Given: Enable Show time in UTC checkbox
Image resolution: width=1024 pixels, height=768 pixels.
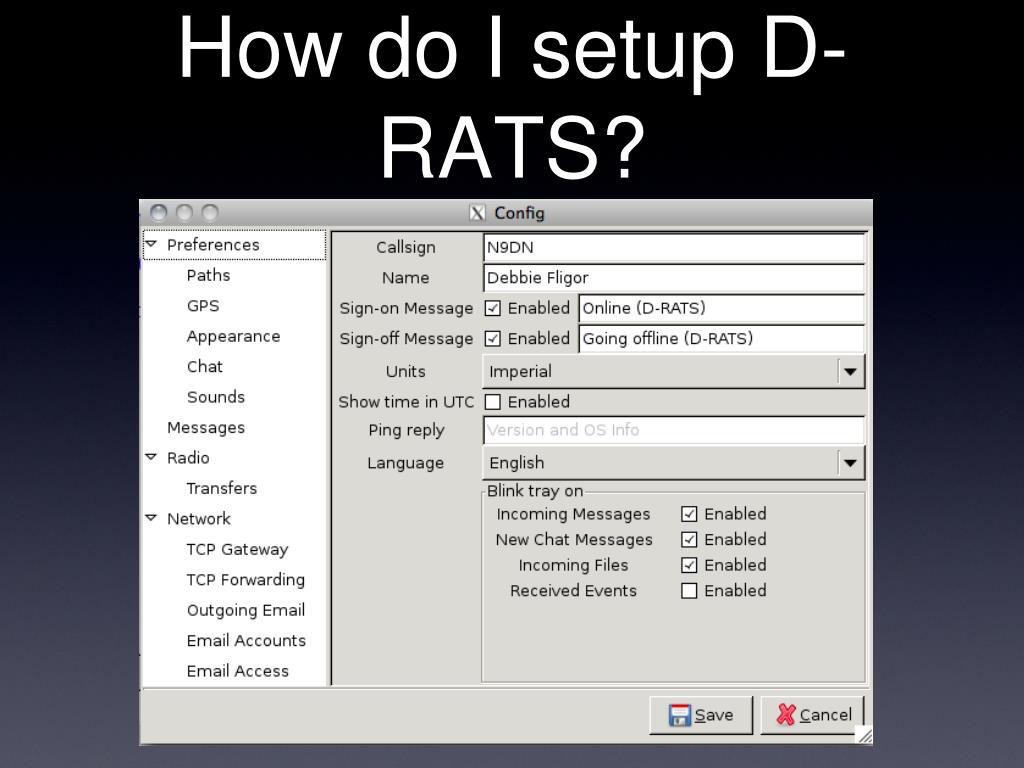Looking at the screenshot, I should coord(492,402).
